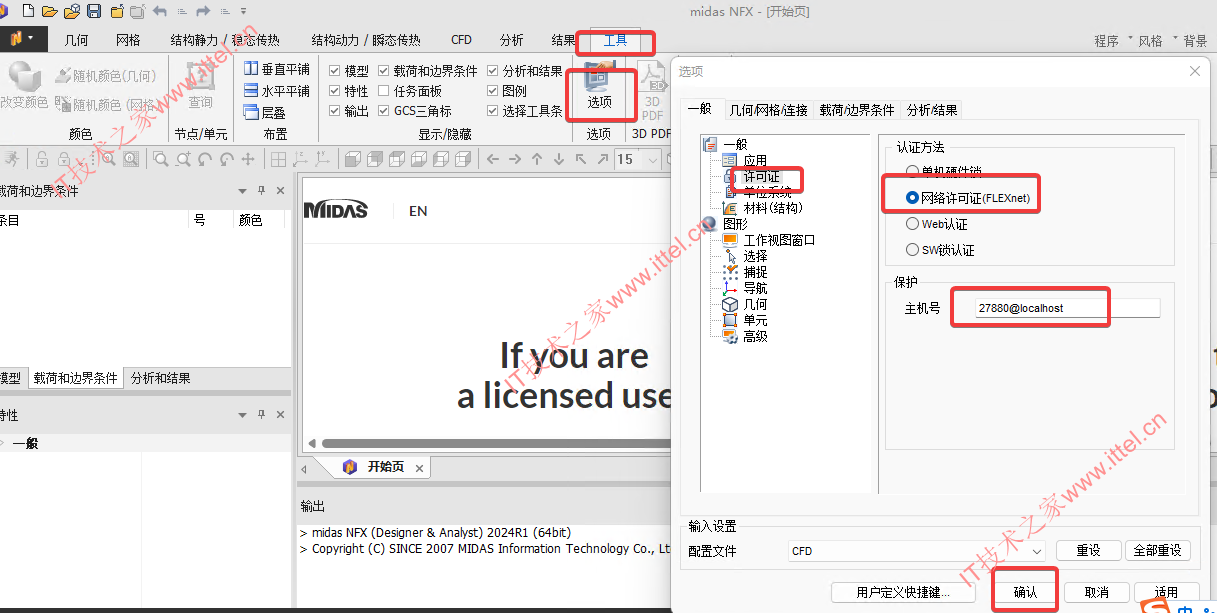The image size is (1217, 613).
Task: Click the zoom window magnifier icon in view toolbar
Action: 160,159
